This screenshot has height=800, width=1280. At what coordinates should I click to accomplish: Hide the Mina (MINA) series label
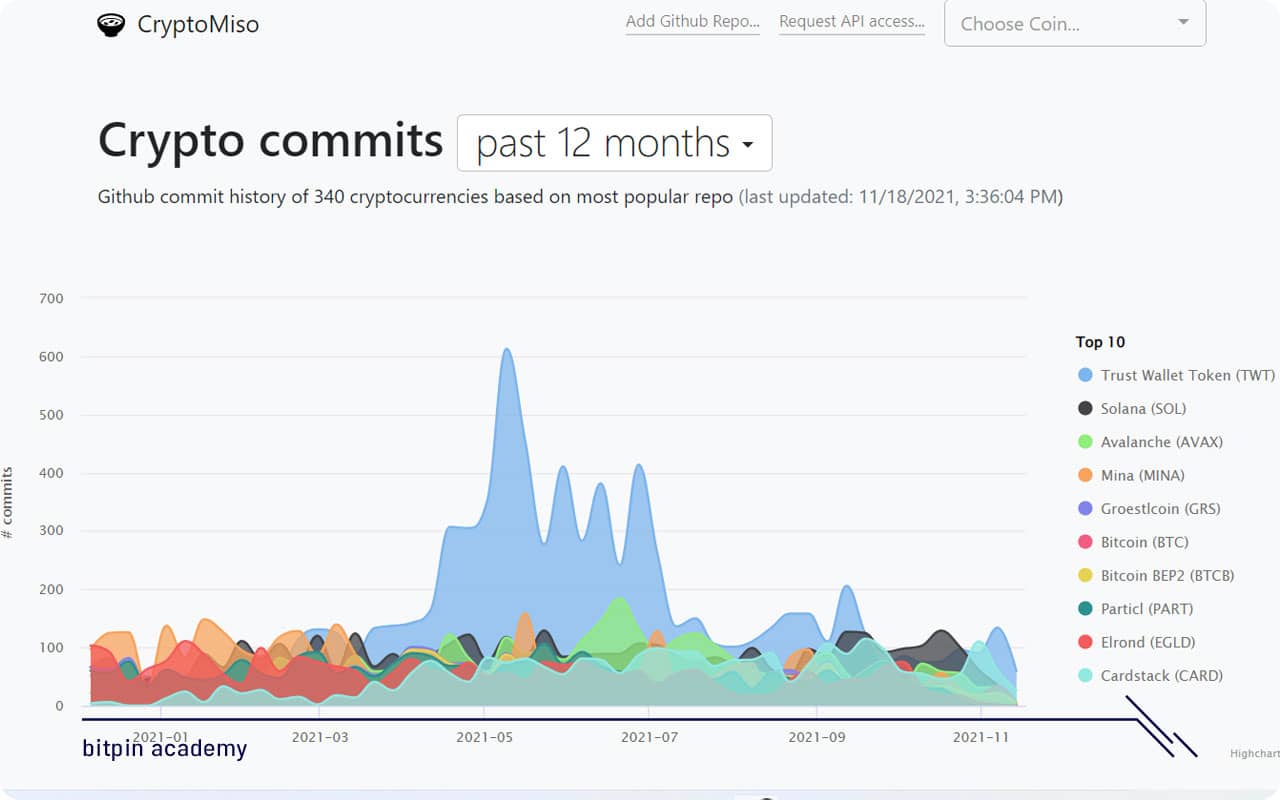pos(1142,475)
